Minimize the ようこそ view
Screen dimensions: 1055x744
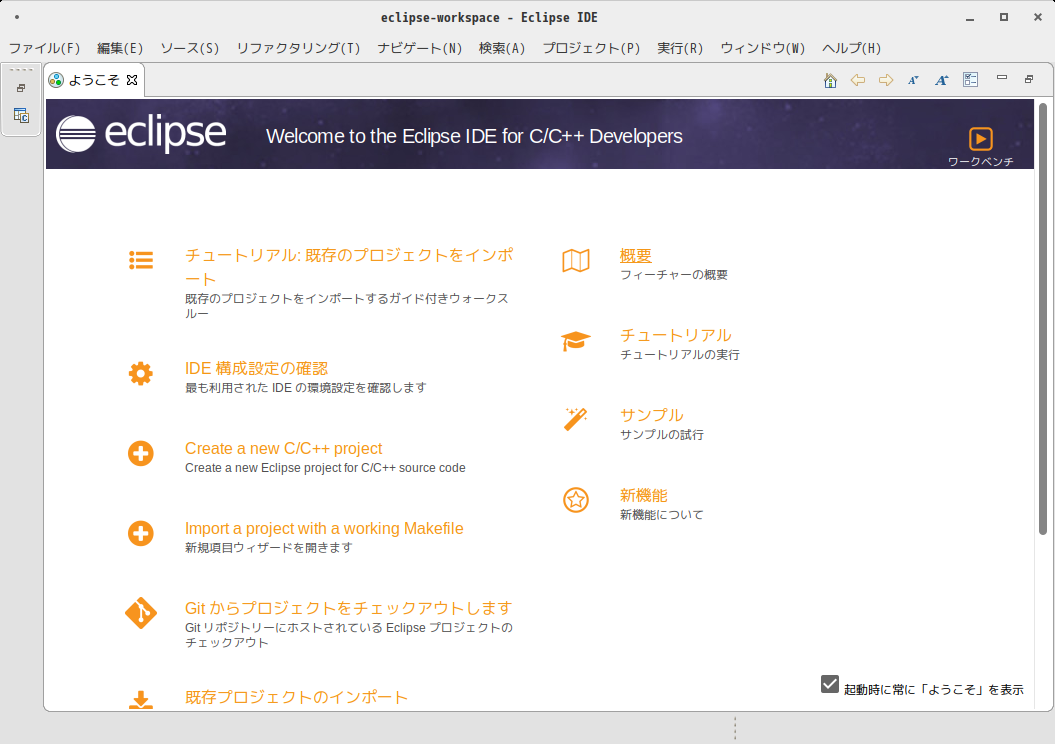[1002, 78]
